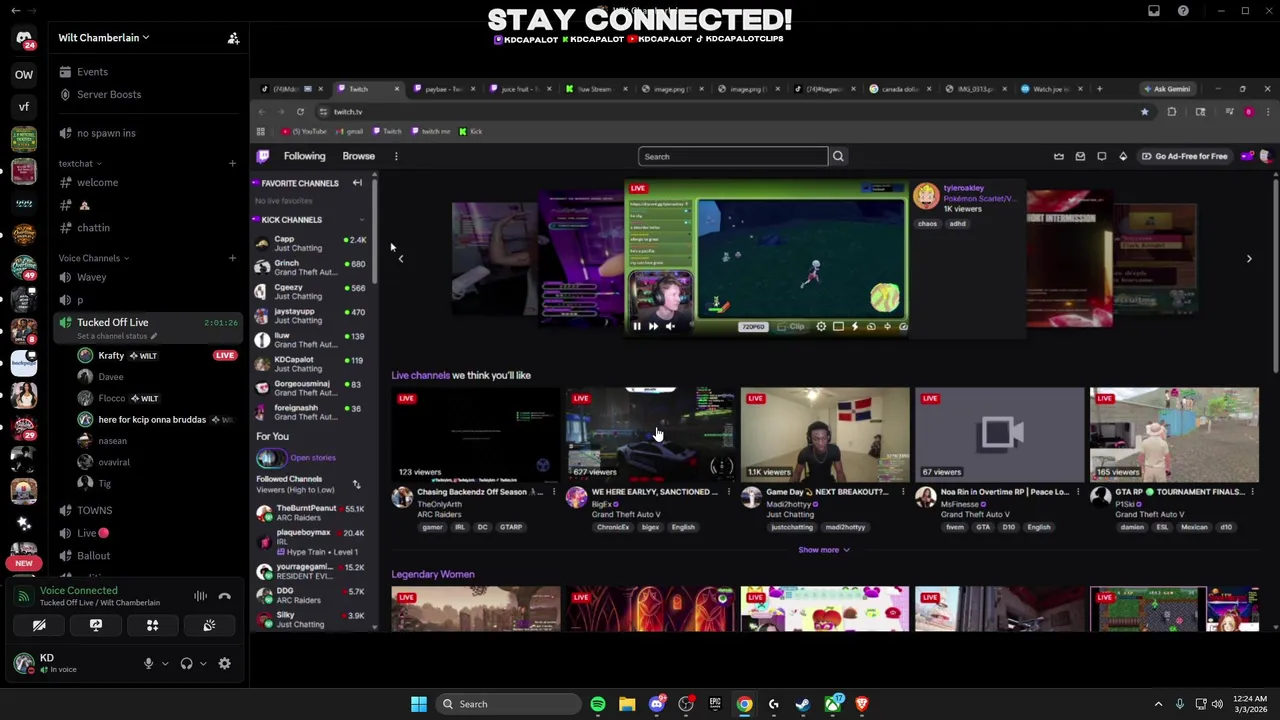Mute Discord microphone
1280x720 pixels.
[148, 664]
